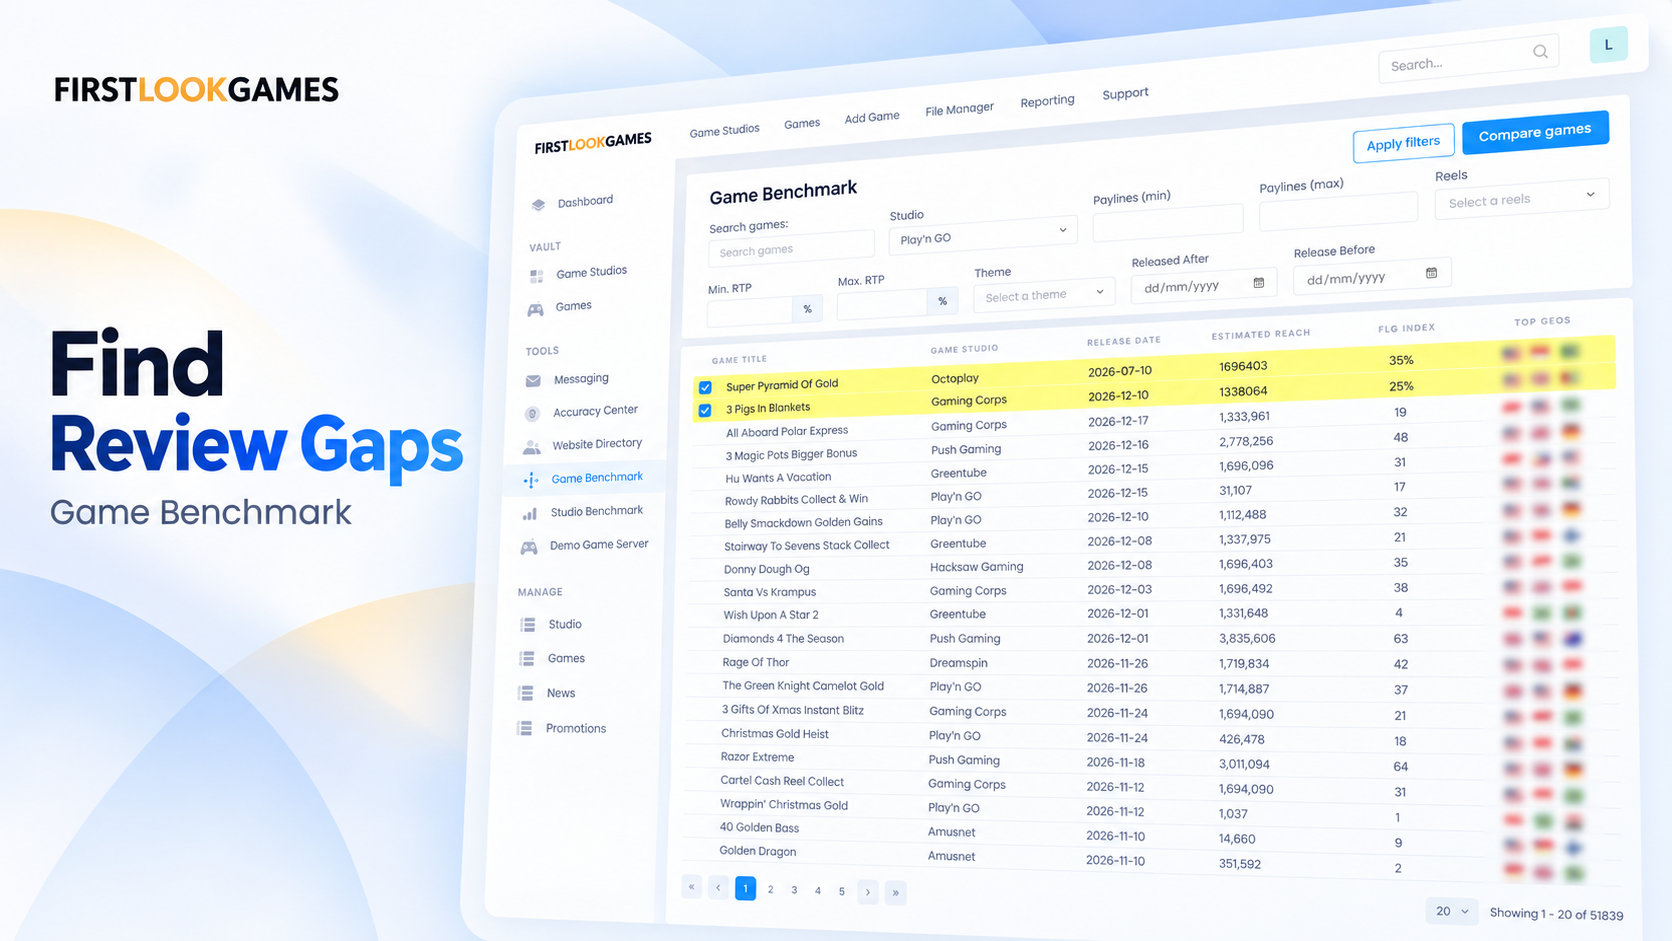Click the Max. RTP input
Image resolution: width=1672 pixels, height=941 pixels.
point(882,304)
